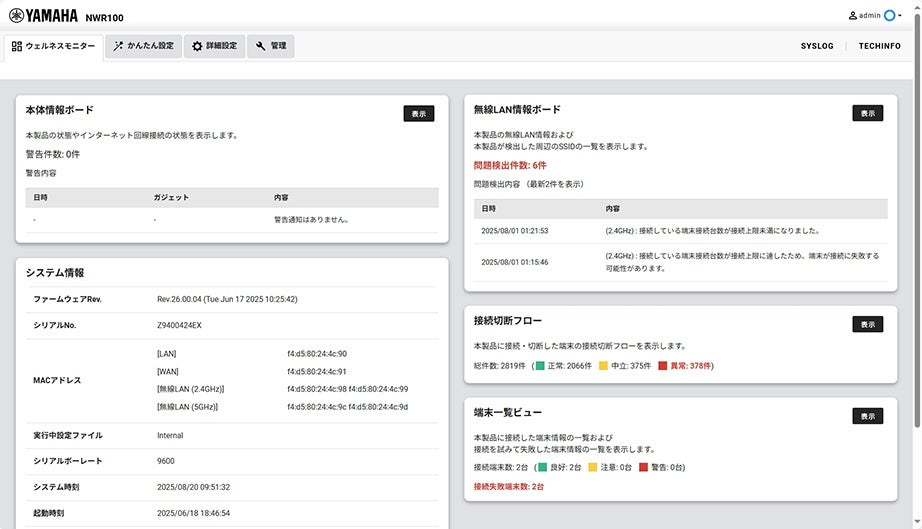Click the red 異常 color indicator
The height and width of the screenshot is (529, 922).
(x=663, y=366)
